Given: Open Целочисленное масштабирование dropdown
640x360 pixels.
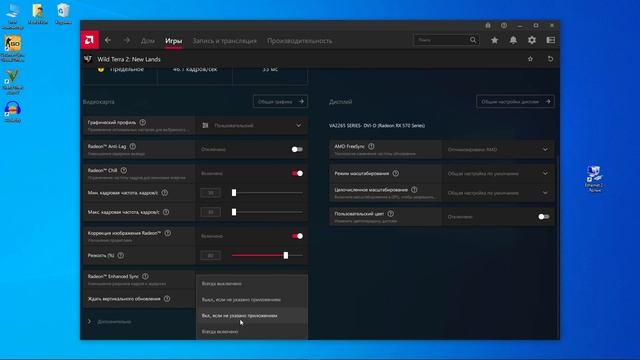Looking at the screenshot, I should pyautogui.click(x=498, y=193).
